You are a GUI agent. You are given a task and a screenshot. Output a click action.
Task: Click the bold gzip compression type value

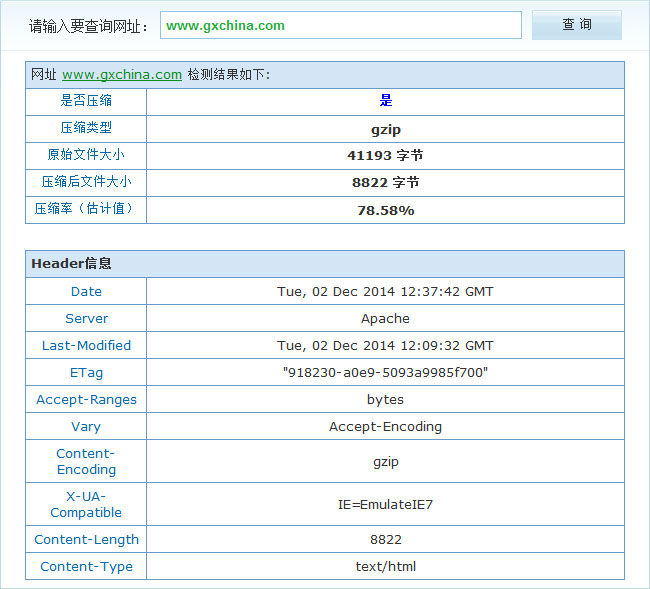click(386, 130)
